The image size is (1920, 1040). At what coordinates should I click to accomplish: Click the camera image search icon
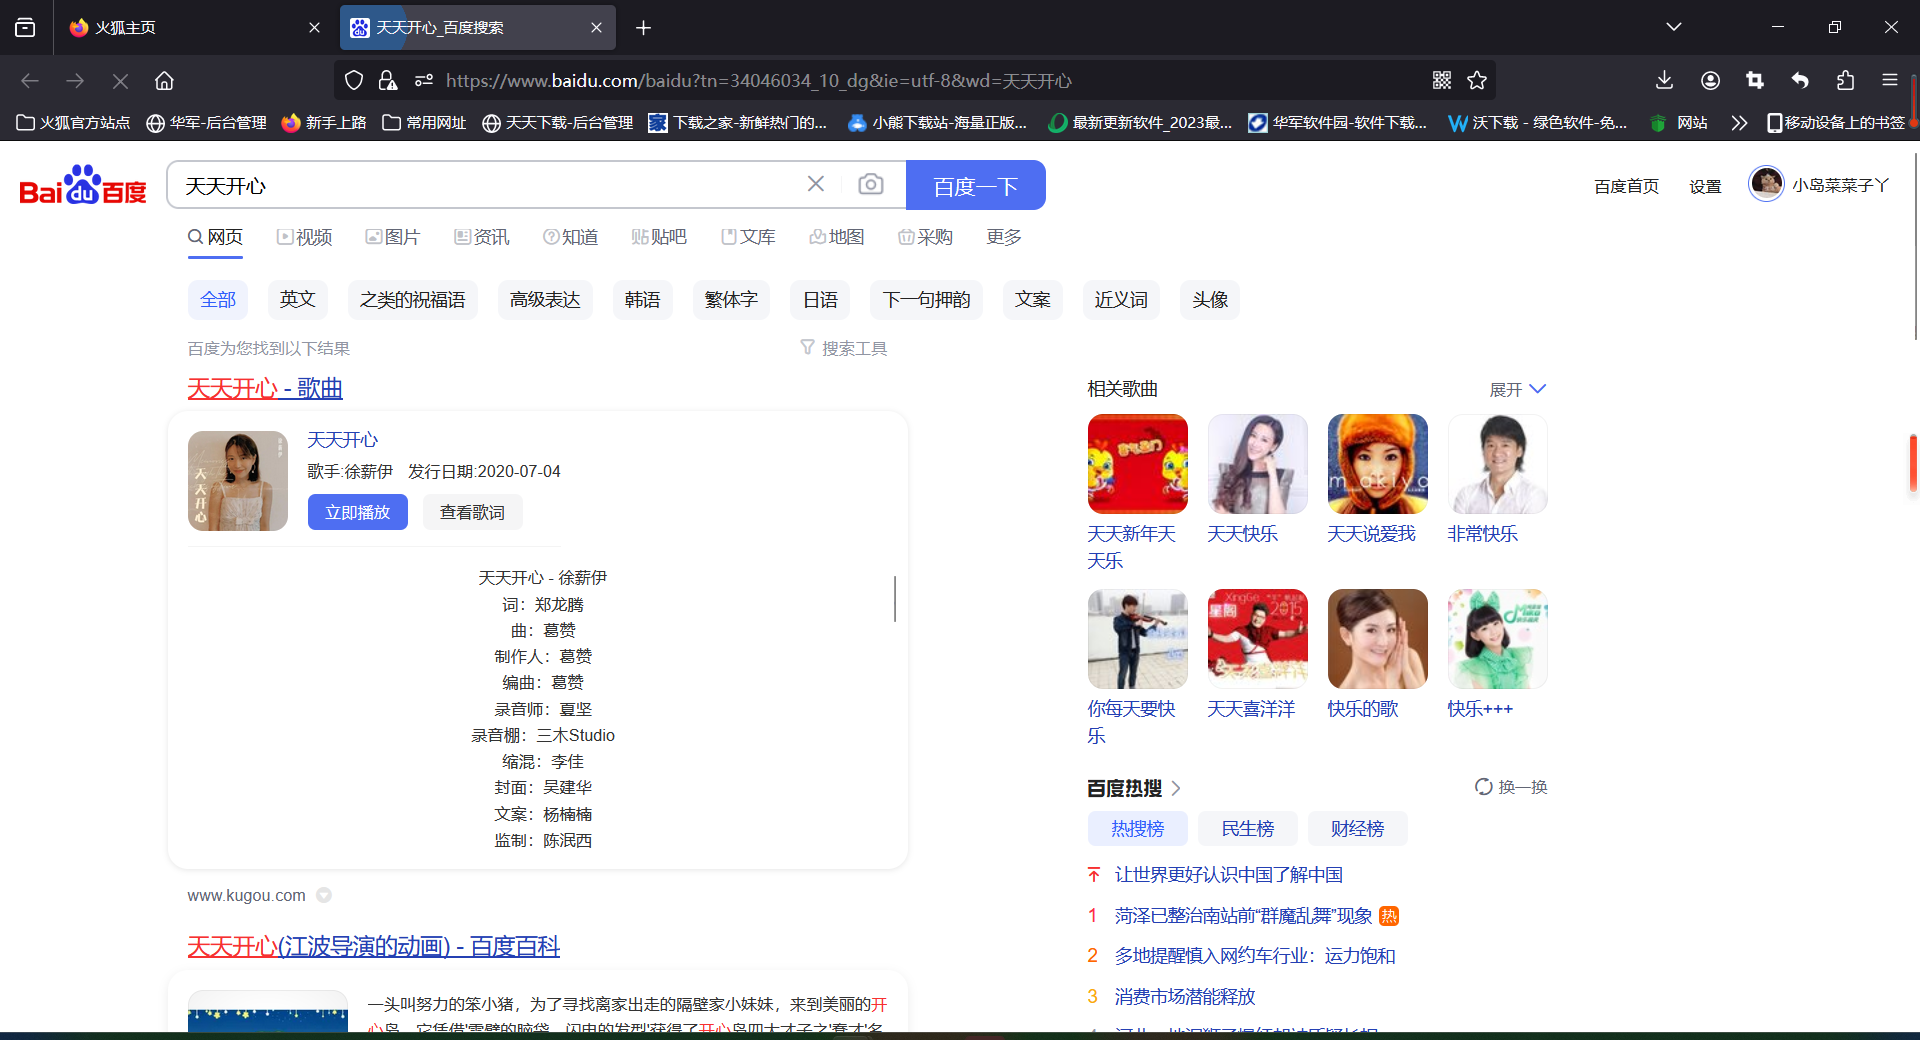click(x=871, y=184)
